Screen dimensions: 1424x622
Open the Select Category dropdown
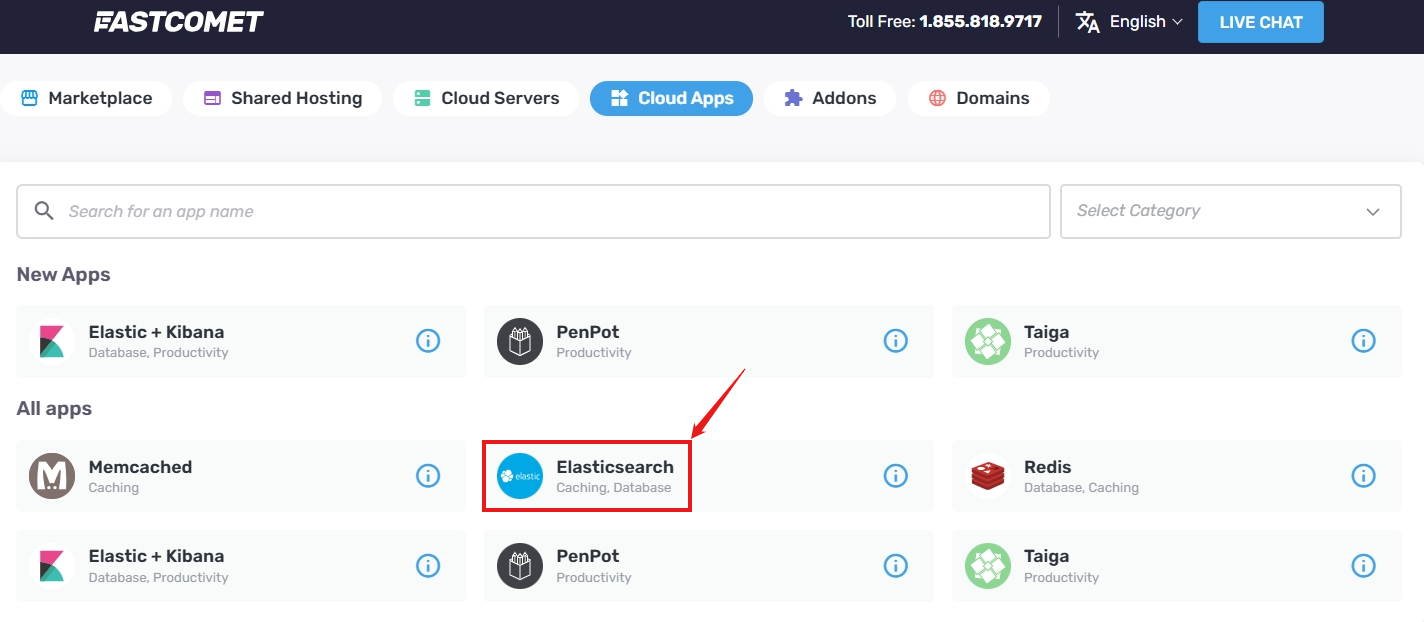coord(1231,211)
